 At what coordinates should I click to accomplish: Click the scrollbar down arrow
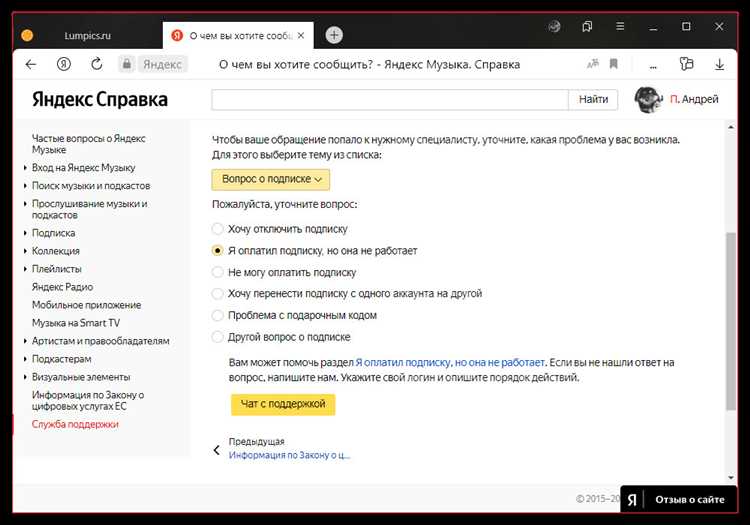(730, 478)
